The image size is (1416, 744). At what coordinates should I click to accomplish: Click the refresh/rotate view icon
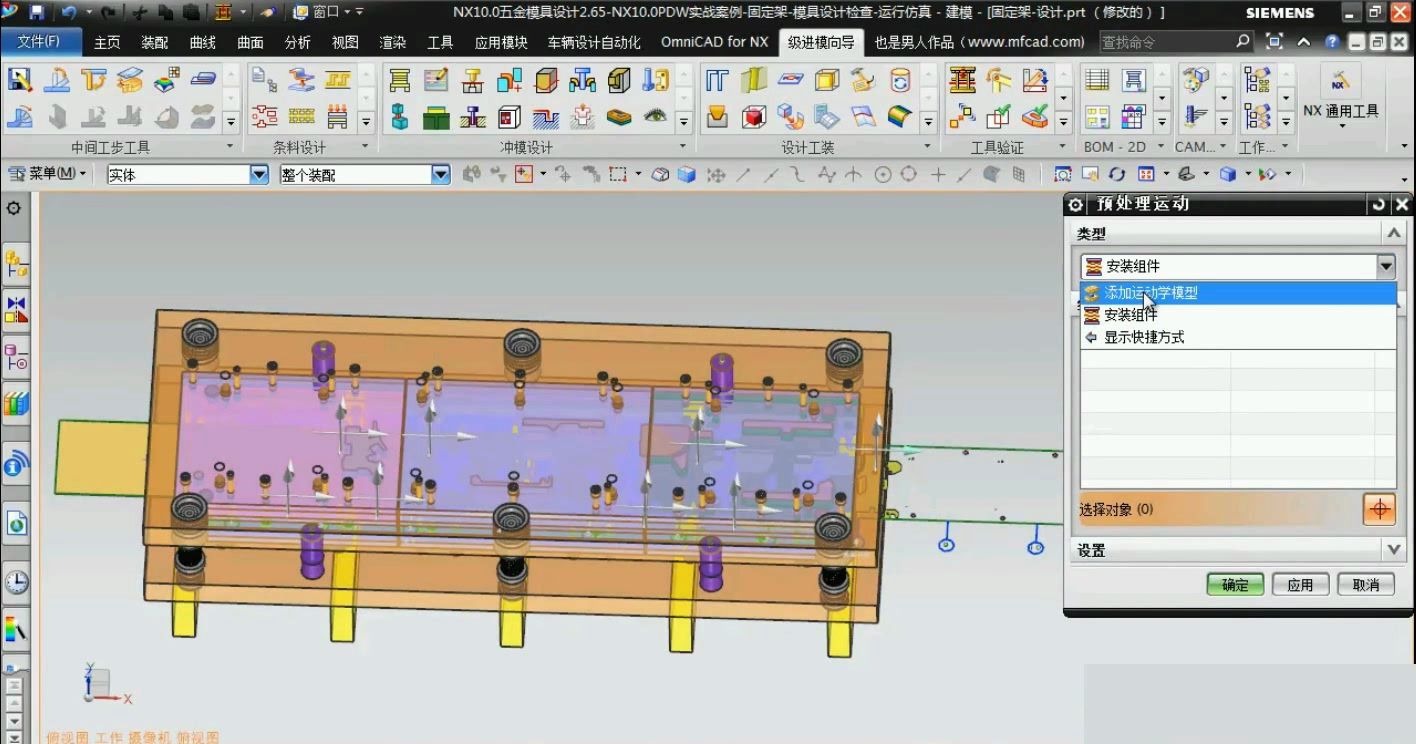click(x=1117, y=175)
